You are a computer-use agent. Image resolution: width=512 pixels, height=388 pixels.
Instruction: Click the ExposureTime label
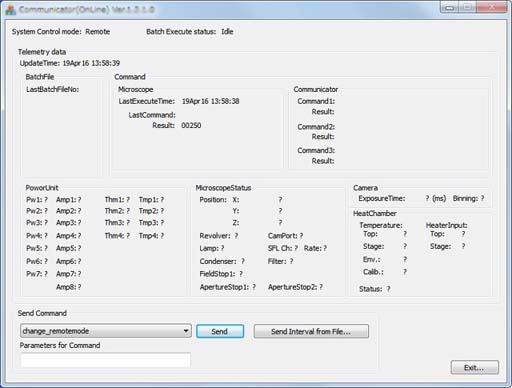coord(382,198)
